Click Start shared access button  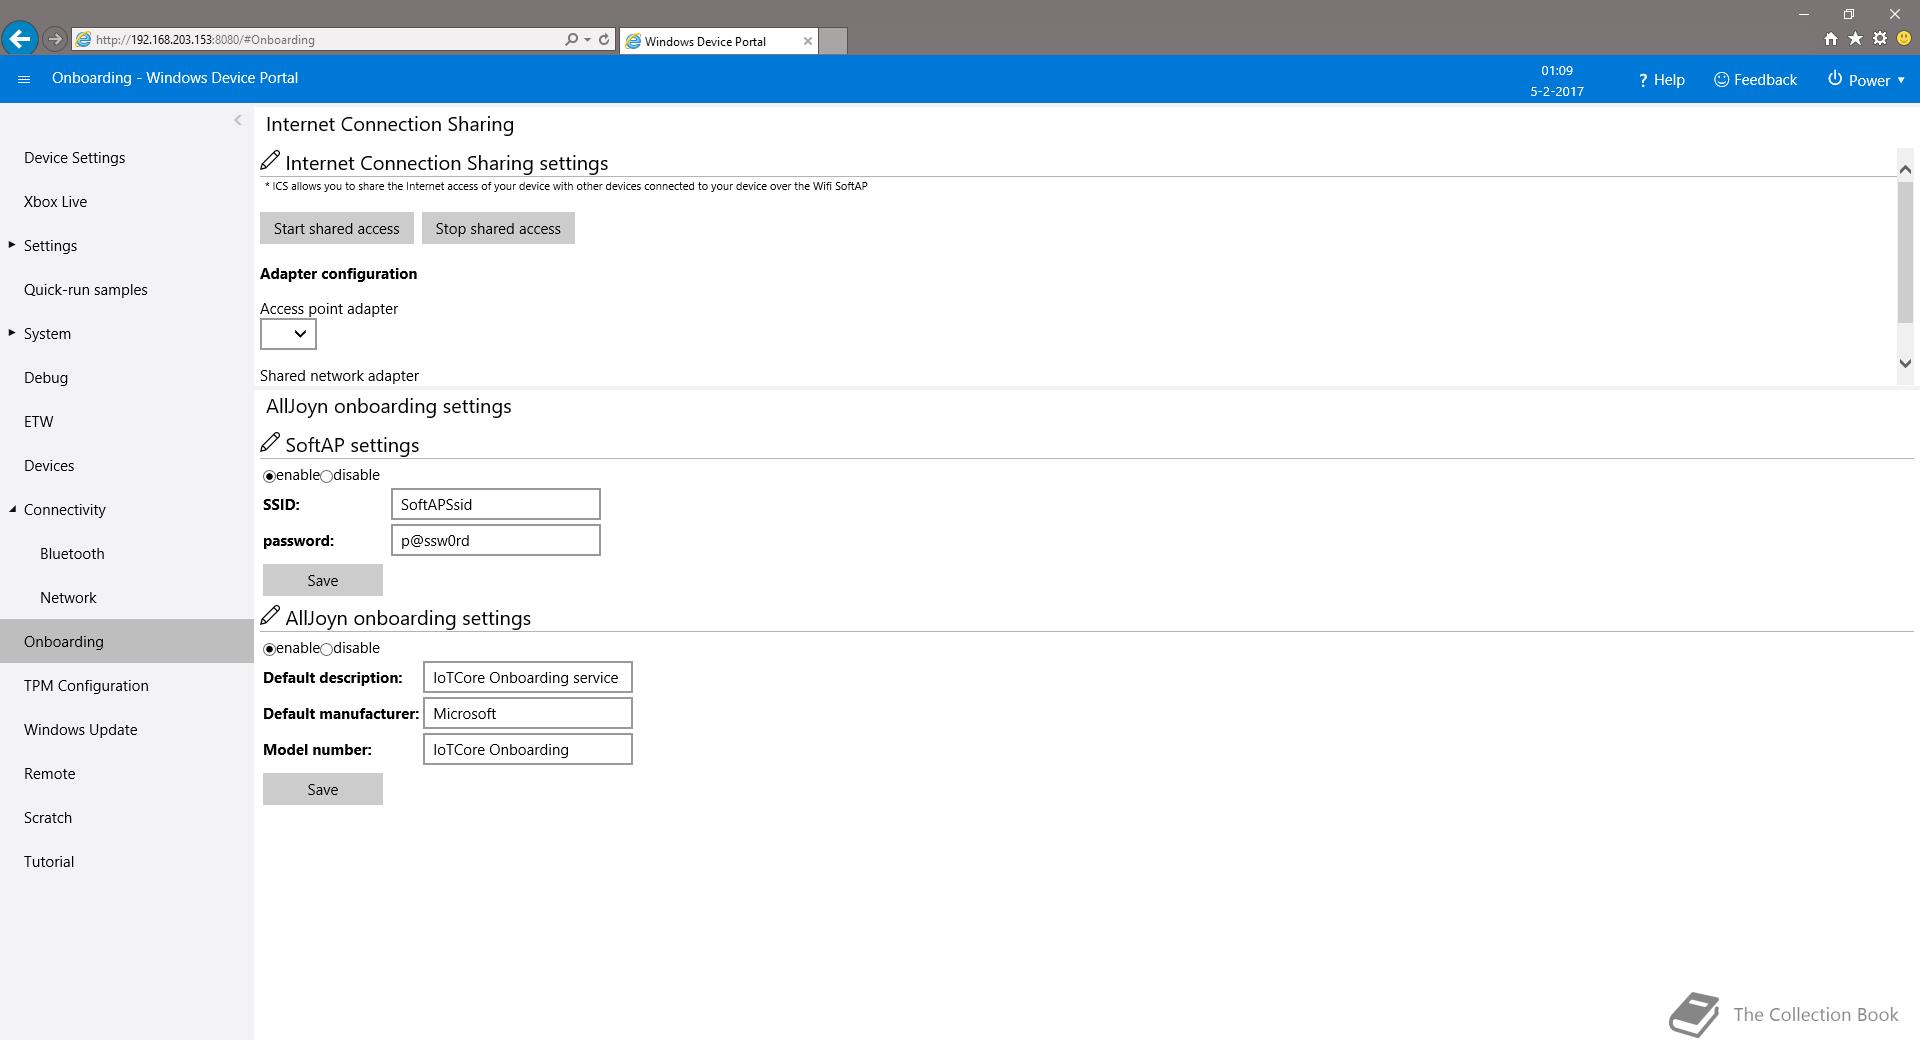click(x=336, y=228)
